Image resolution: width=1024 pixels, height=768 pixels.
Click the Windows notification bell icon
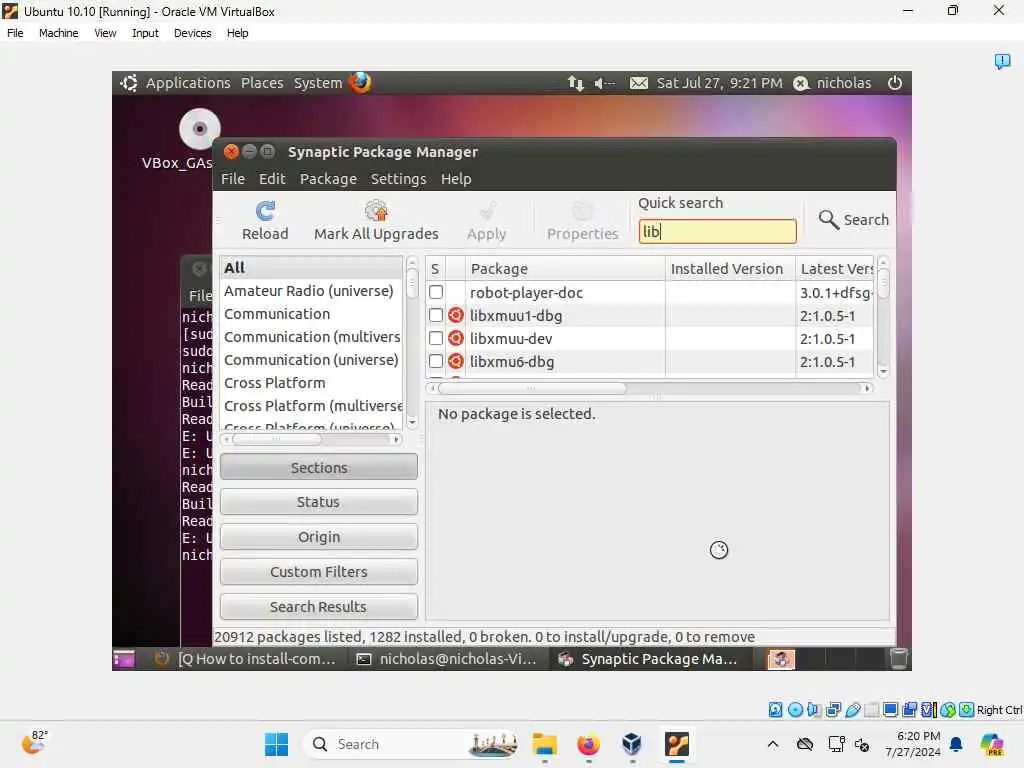(956, 744)
